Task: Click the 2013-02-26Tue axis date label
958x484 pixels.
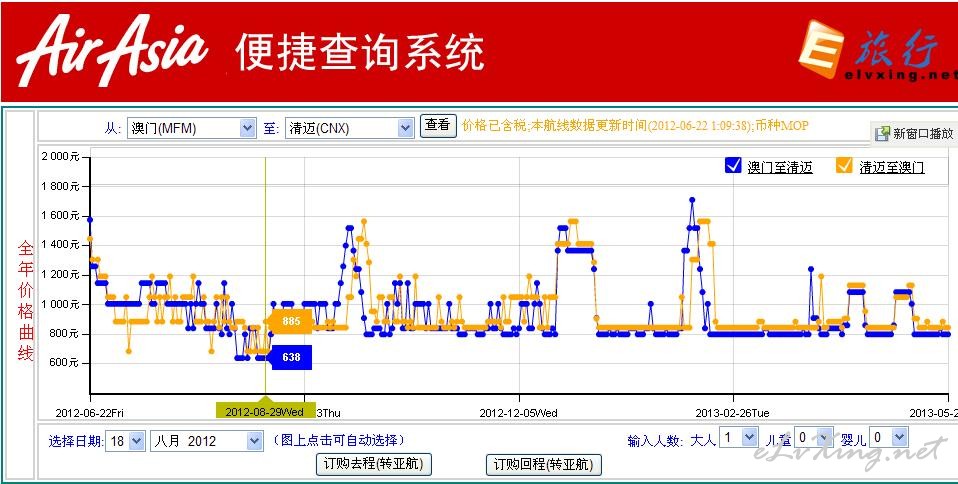Action: (732, 413)
